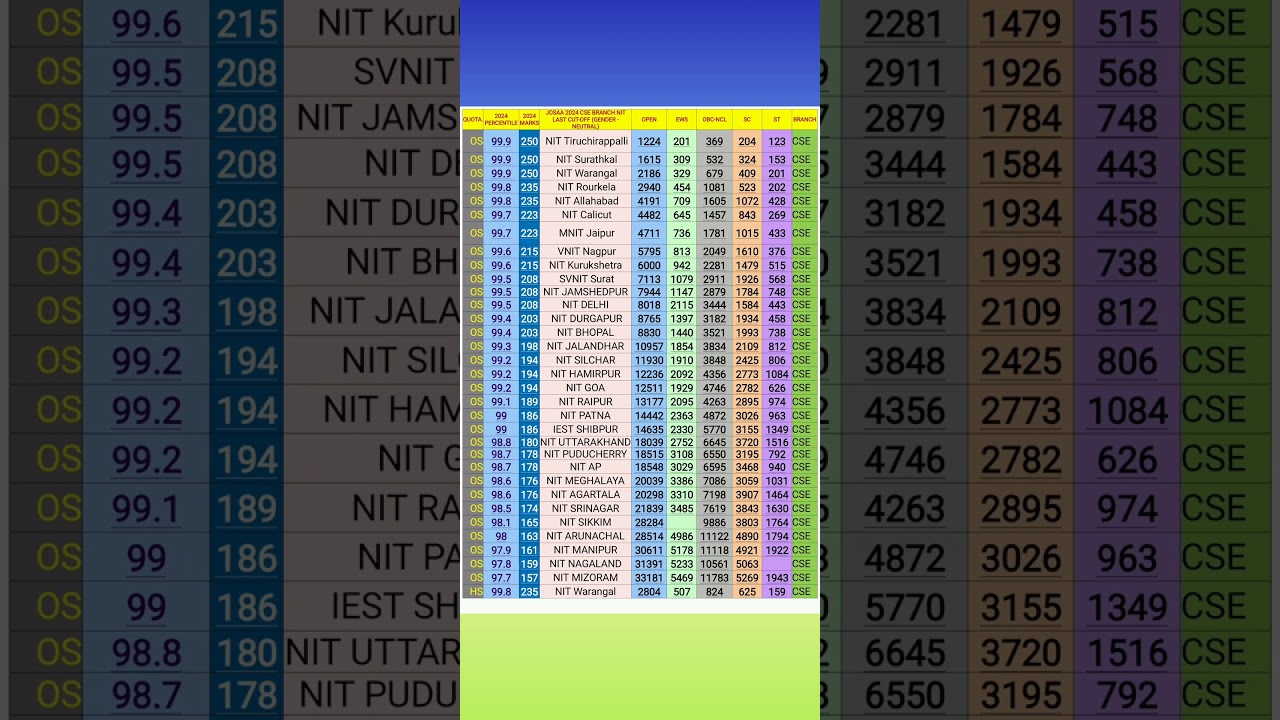Viewport: 1280px width, 720px height.
Task: Click the BRANCH column header
Action: (x=804, y=119)
